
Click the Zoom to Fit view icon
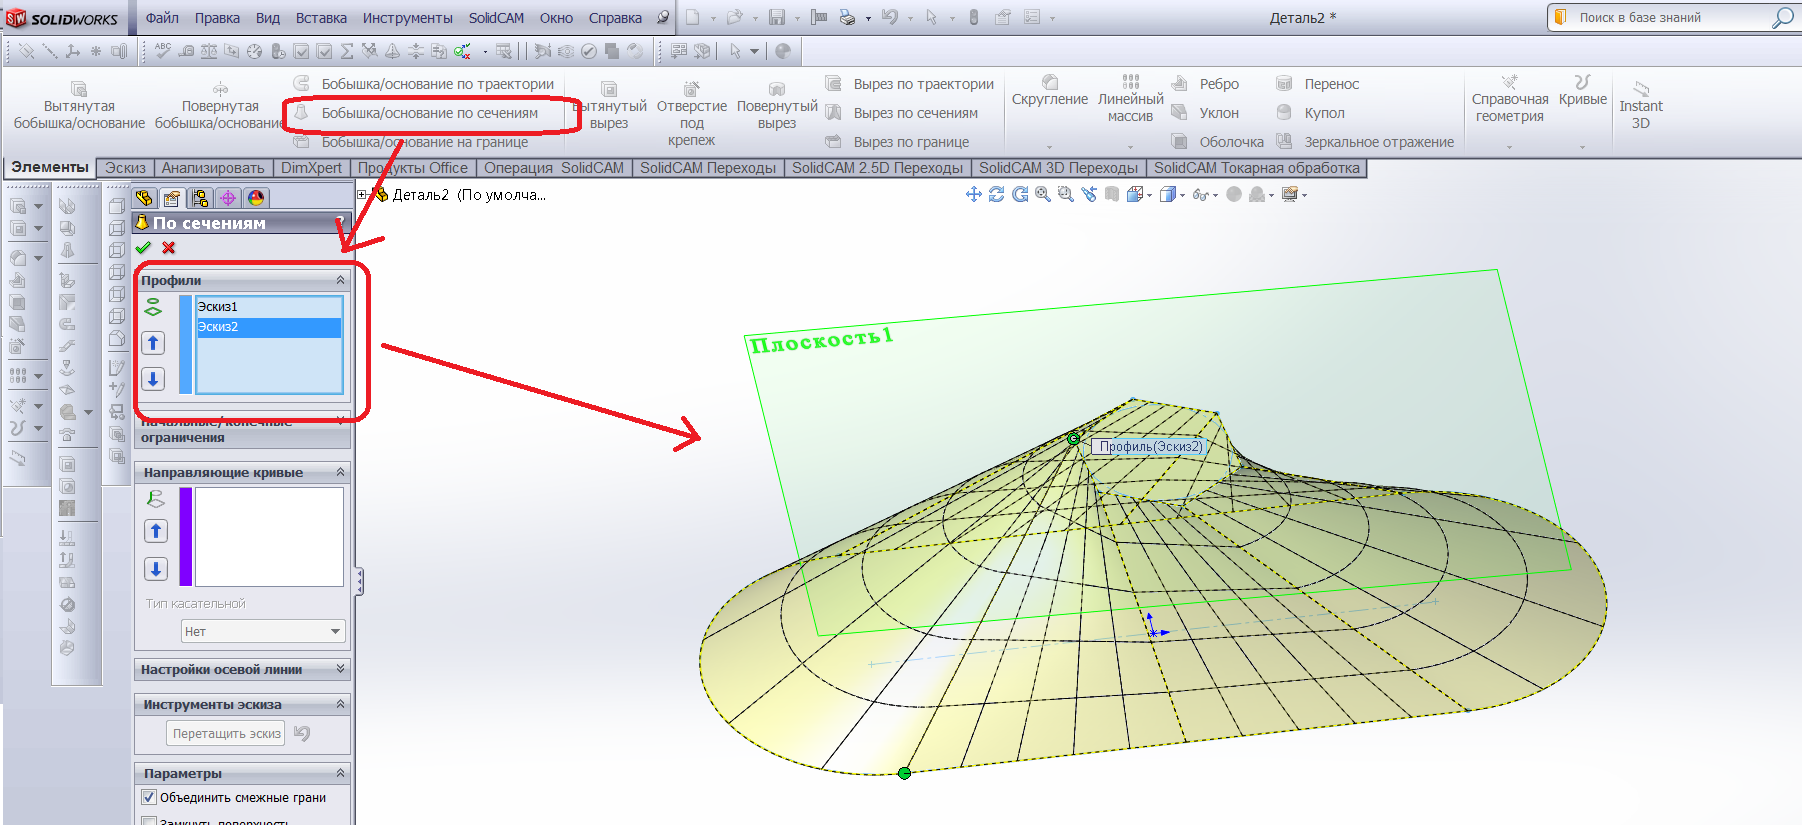tap(1043, 195)
